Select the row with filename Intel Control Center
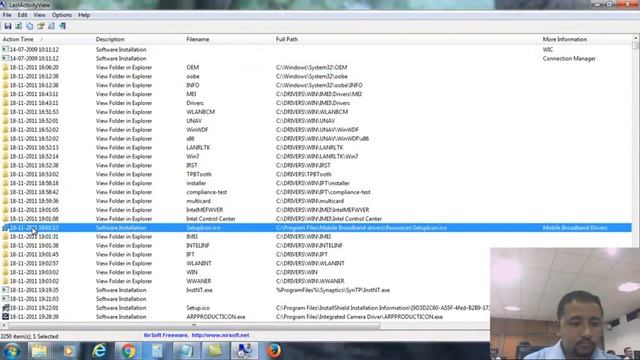The width and height of the screenshot is (640, 360). pos(316,219)
